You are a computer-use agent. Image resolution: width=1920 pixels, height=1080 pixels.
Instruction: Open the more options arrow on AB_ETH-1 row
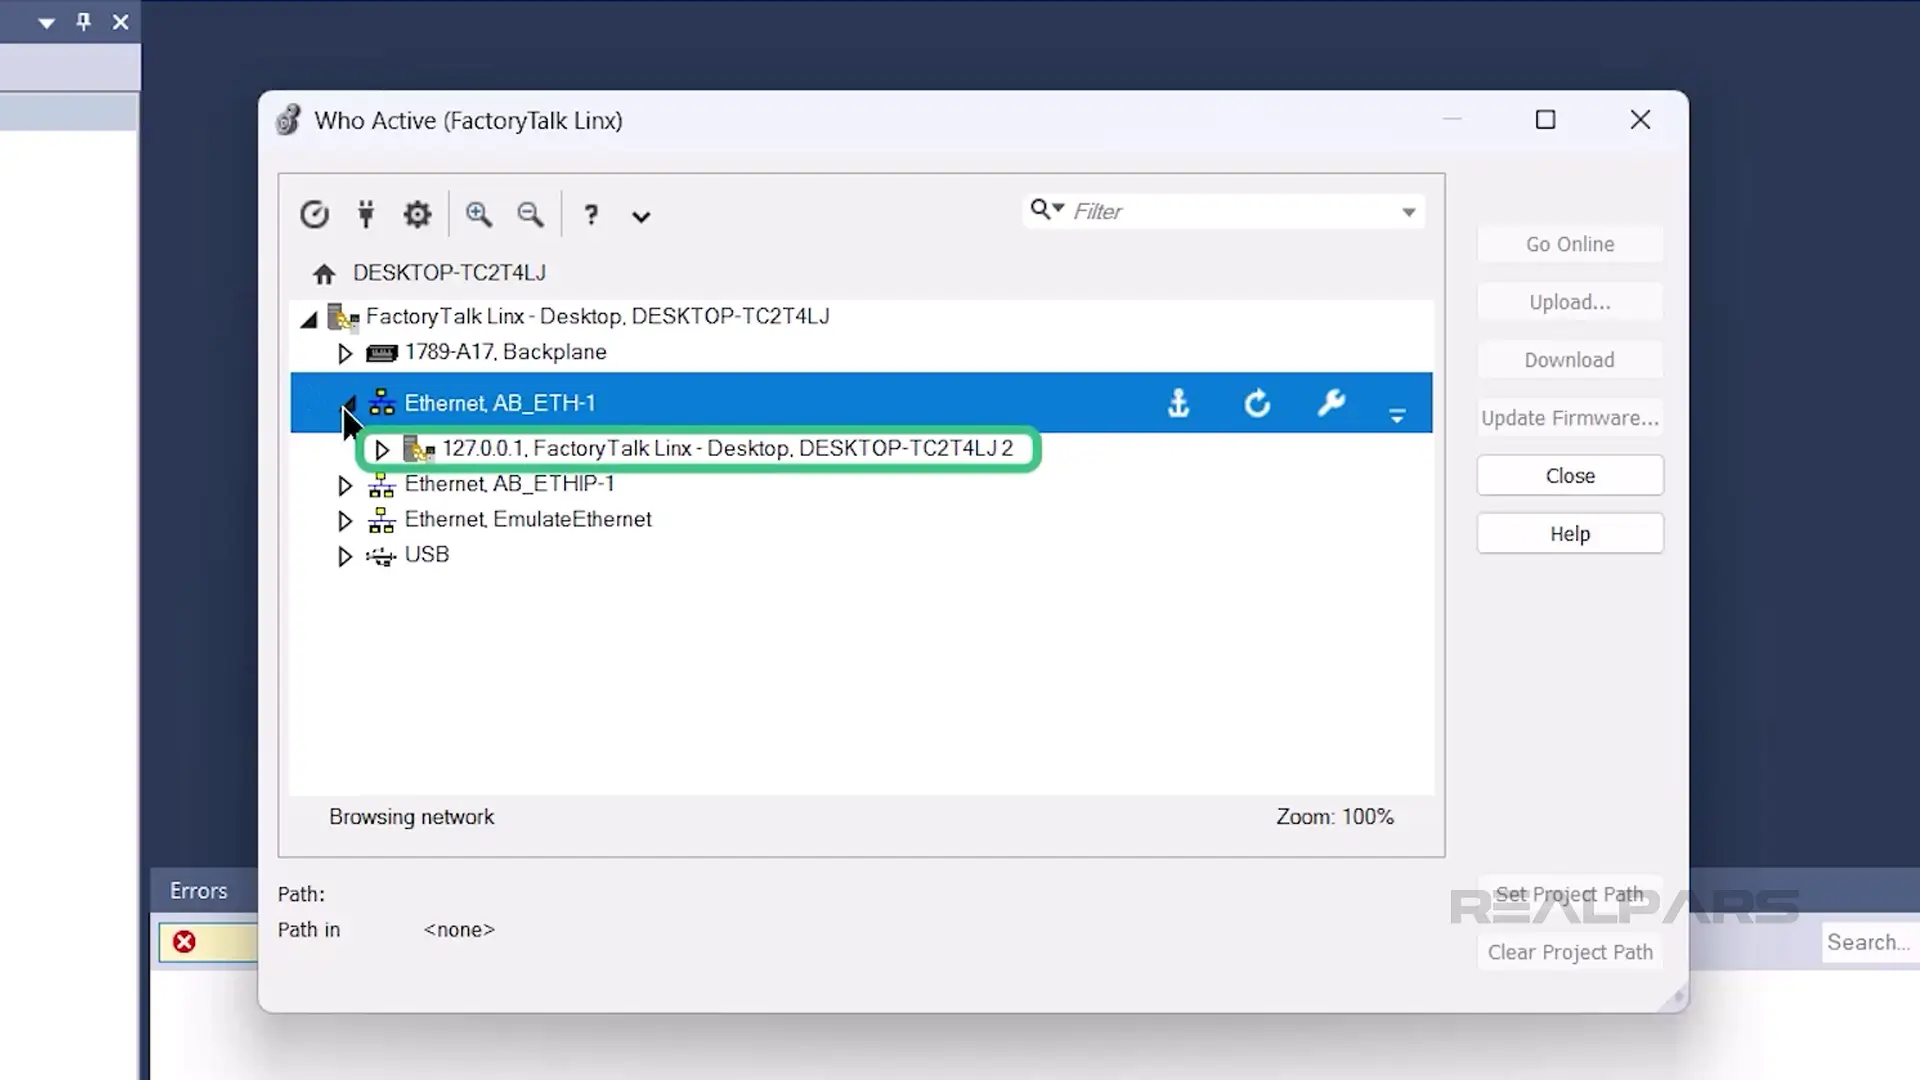(x=1397, y=414)
